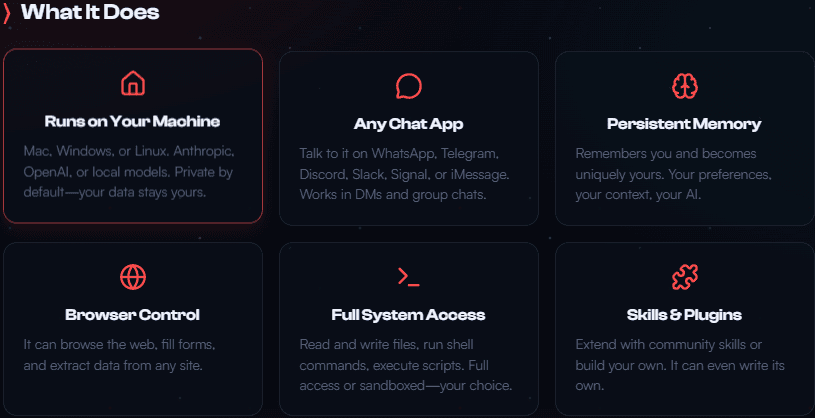Click the Remembers you description text

click(x=673, y=174)
